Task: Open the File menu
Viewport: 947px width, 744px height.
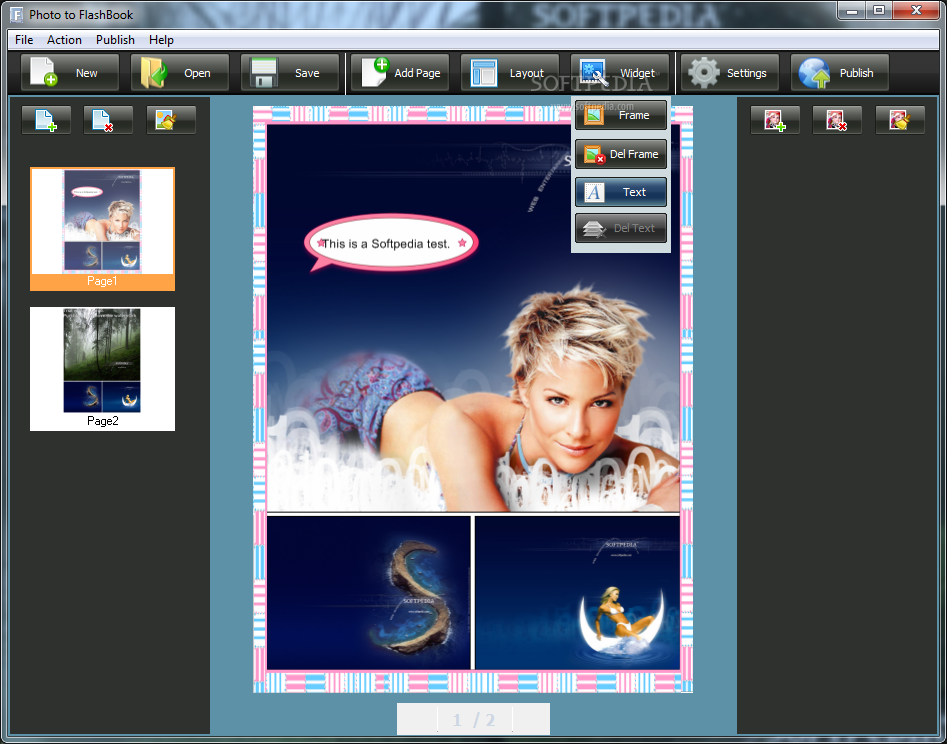Action: click(x=24, y=40)
